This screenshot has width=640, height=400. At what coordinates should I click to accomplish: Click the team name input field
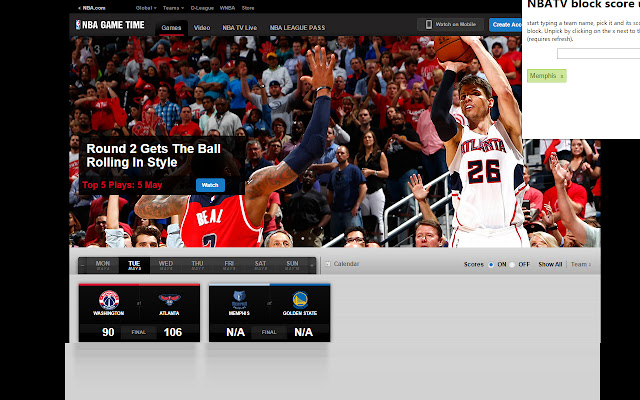click(x=598, y=53)
